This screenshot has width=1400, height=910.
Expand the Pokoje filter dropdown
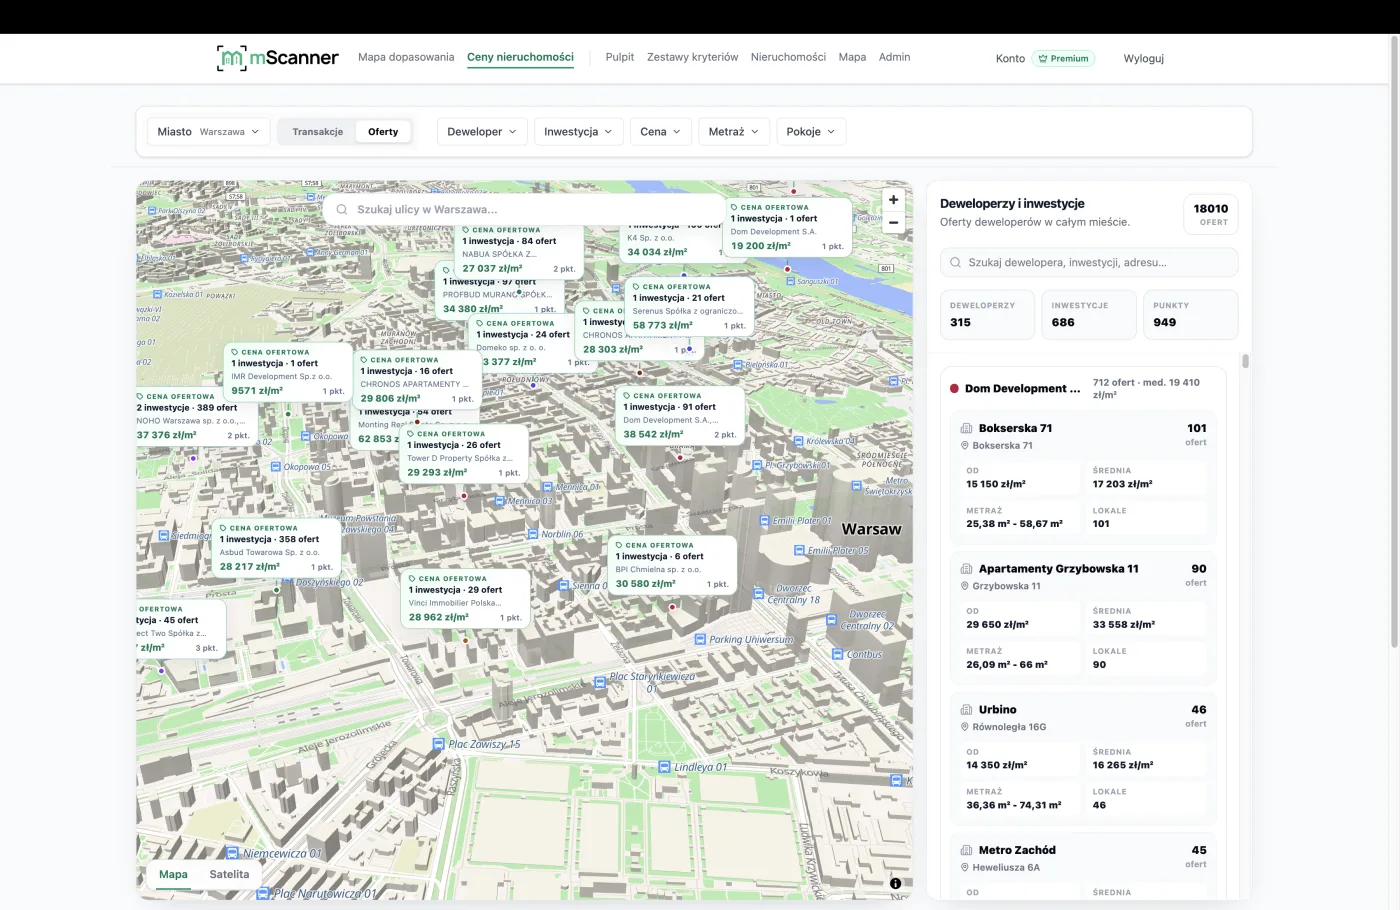point(810,132)
